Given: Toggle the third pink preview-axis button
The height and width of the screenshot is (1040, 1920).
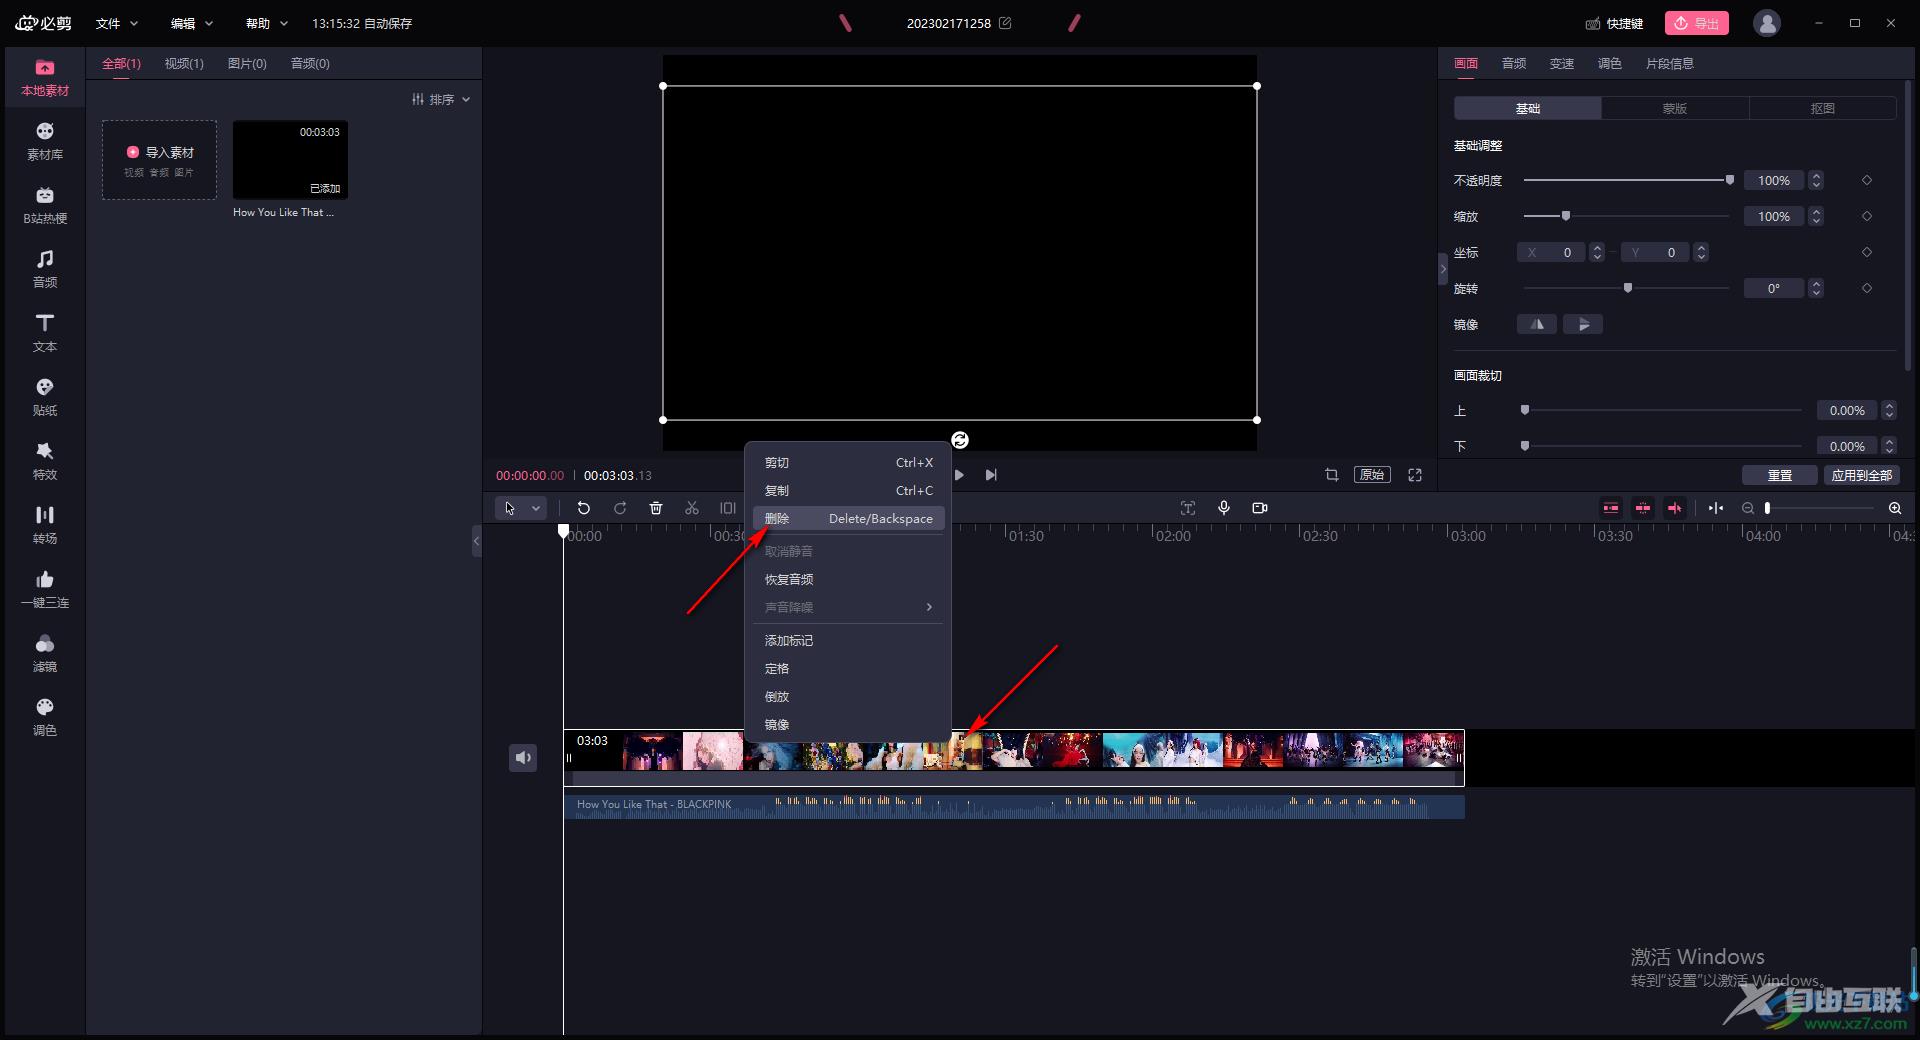Looking at the screenshot, I should pyautogui.click(x=1675, y=508).
